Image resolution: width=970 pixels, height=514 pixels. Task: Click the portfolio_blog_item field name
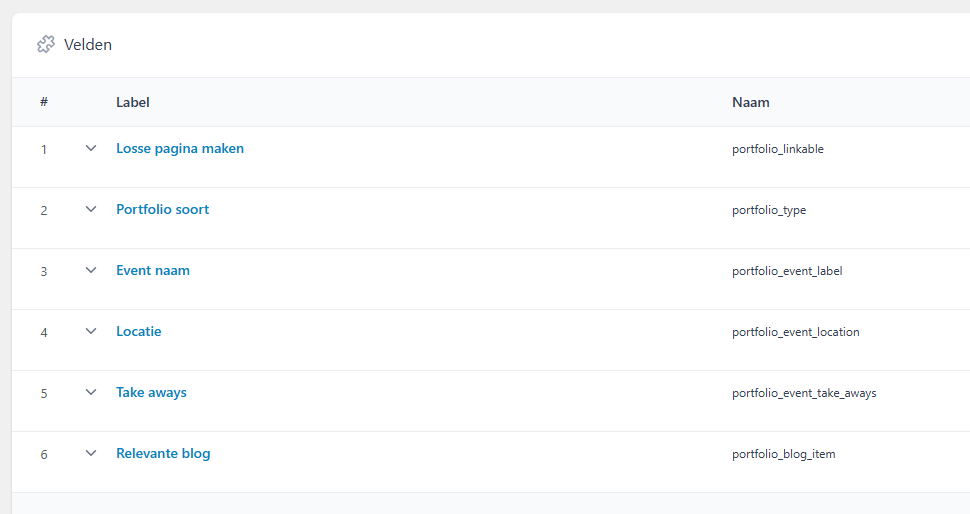[x=783, y=454]
